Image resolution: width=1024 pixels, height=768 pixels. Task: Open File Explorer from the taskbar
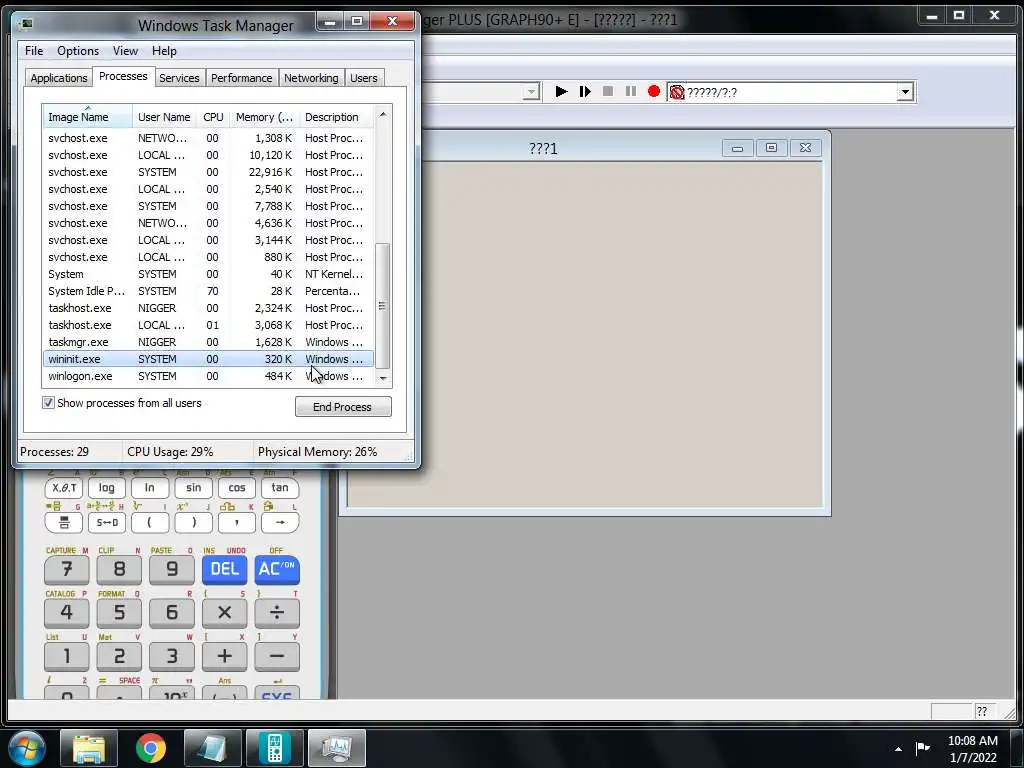[x=89, y=748]
